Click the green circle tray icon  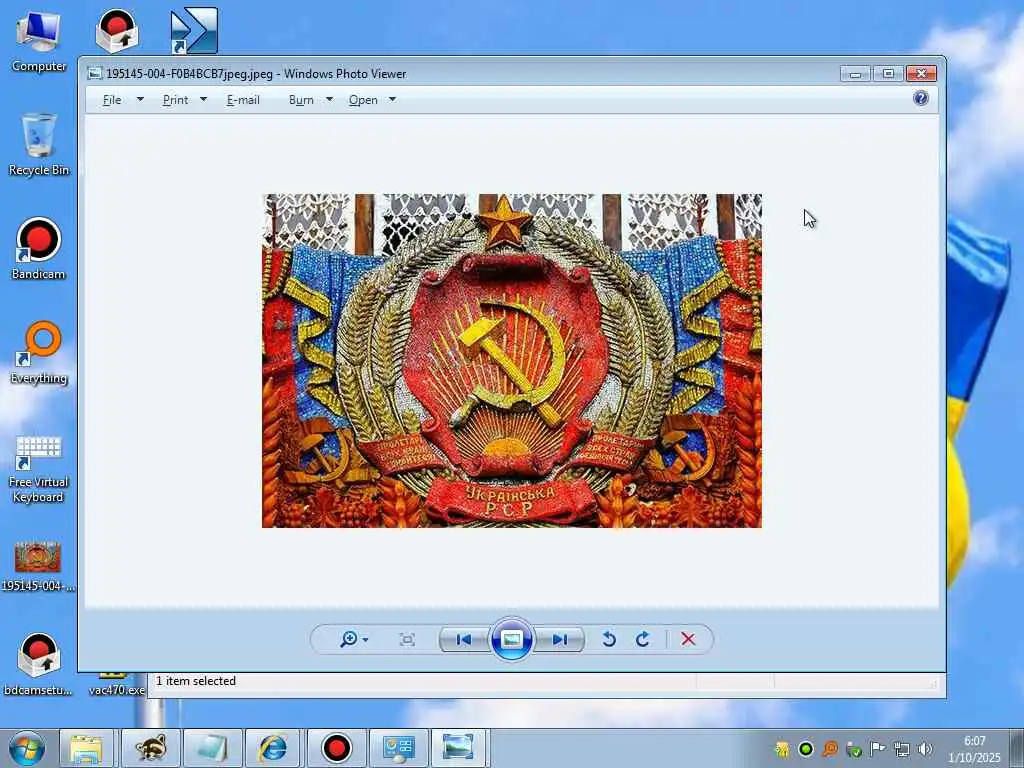[806, 748]
